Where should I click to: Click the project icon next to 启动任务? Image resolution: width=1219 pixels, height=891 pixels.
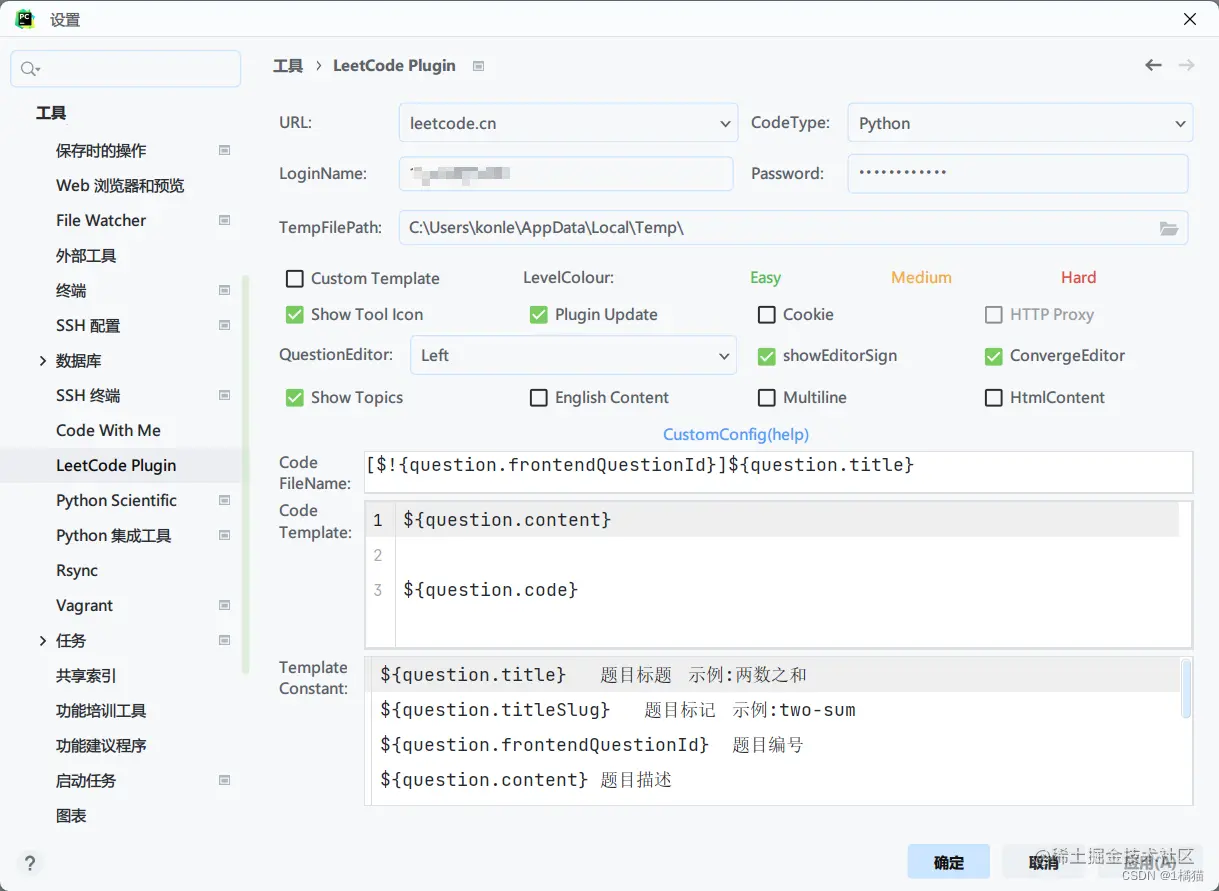tap(224, 780)
